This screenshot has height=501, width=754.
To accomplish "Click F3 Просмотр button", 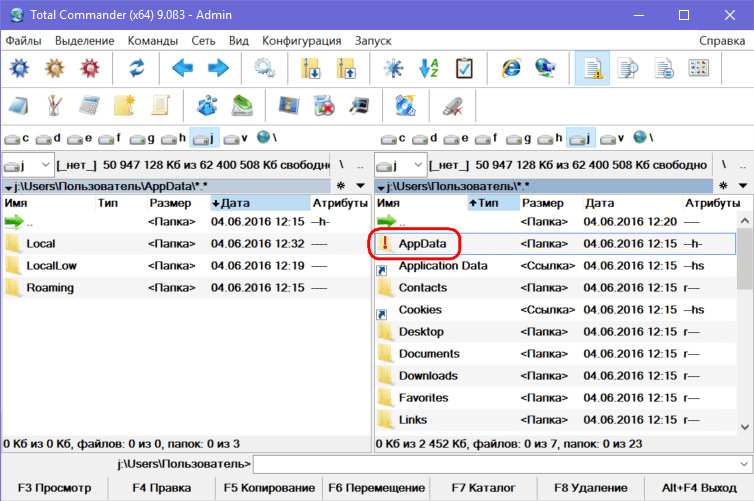I will (54, 488).
